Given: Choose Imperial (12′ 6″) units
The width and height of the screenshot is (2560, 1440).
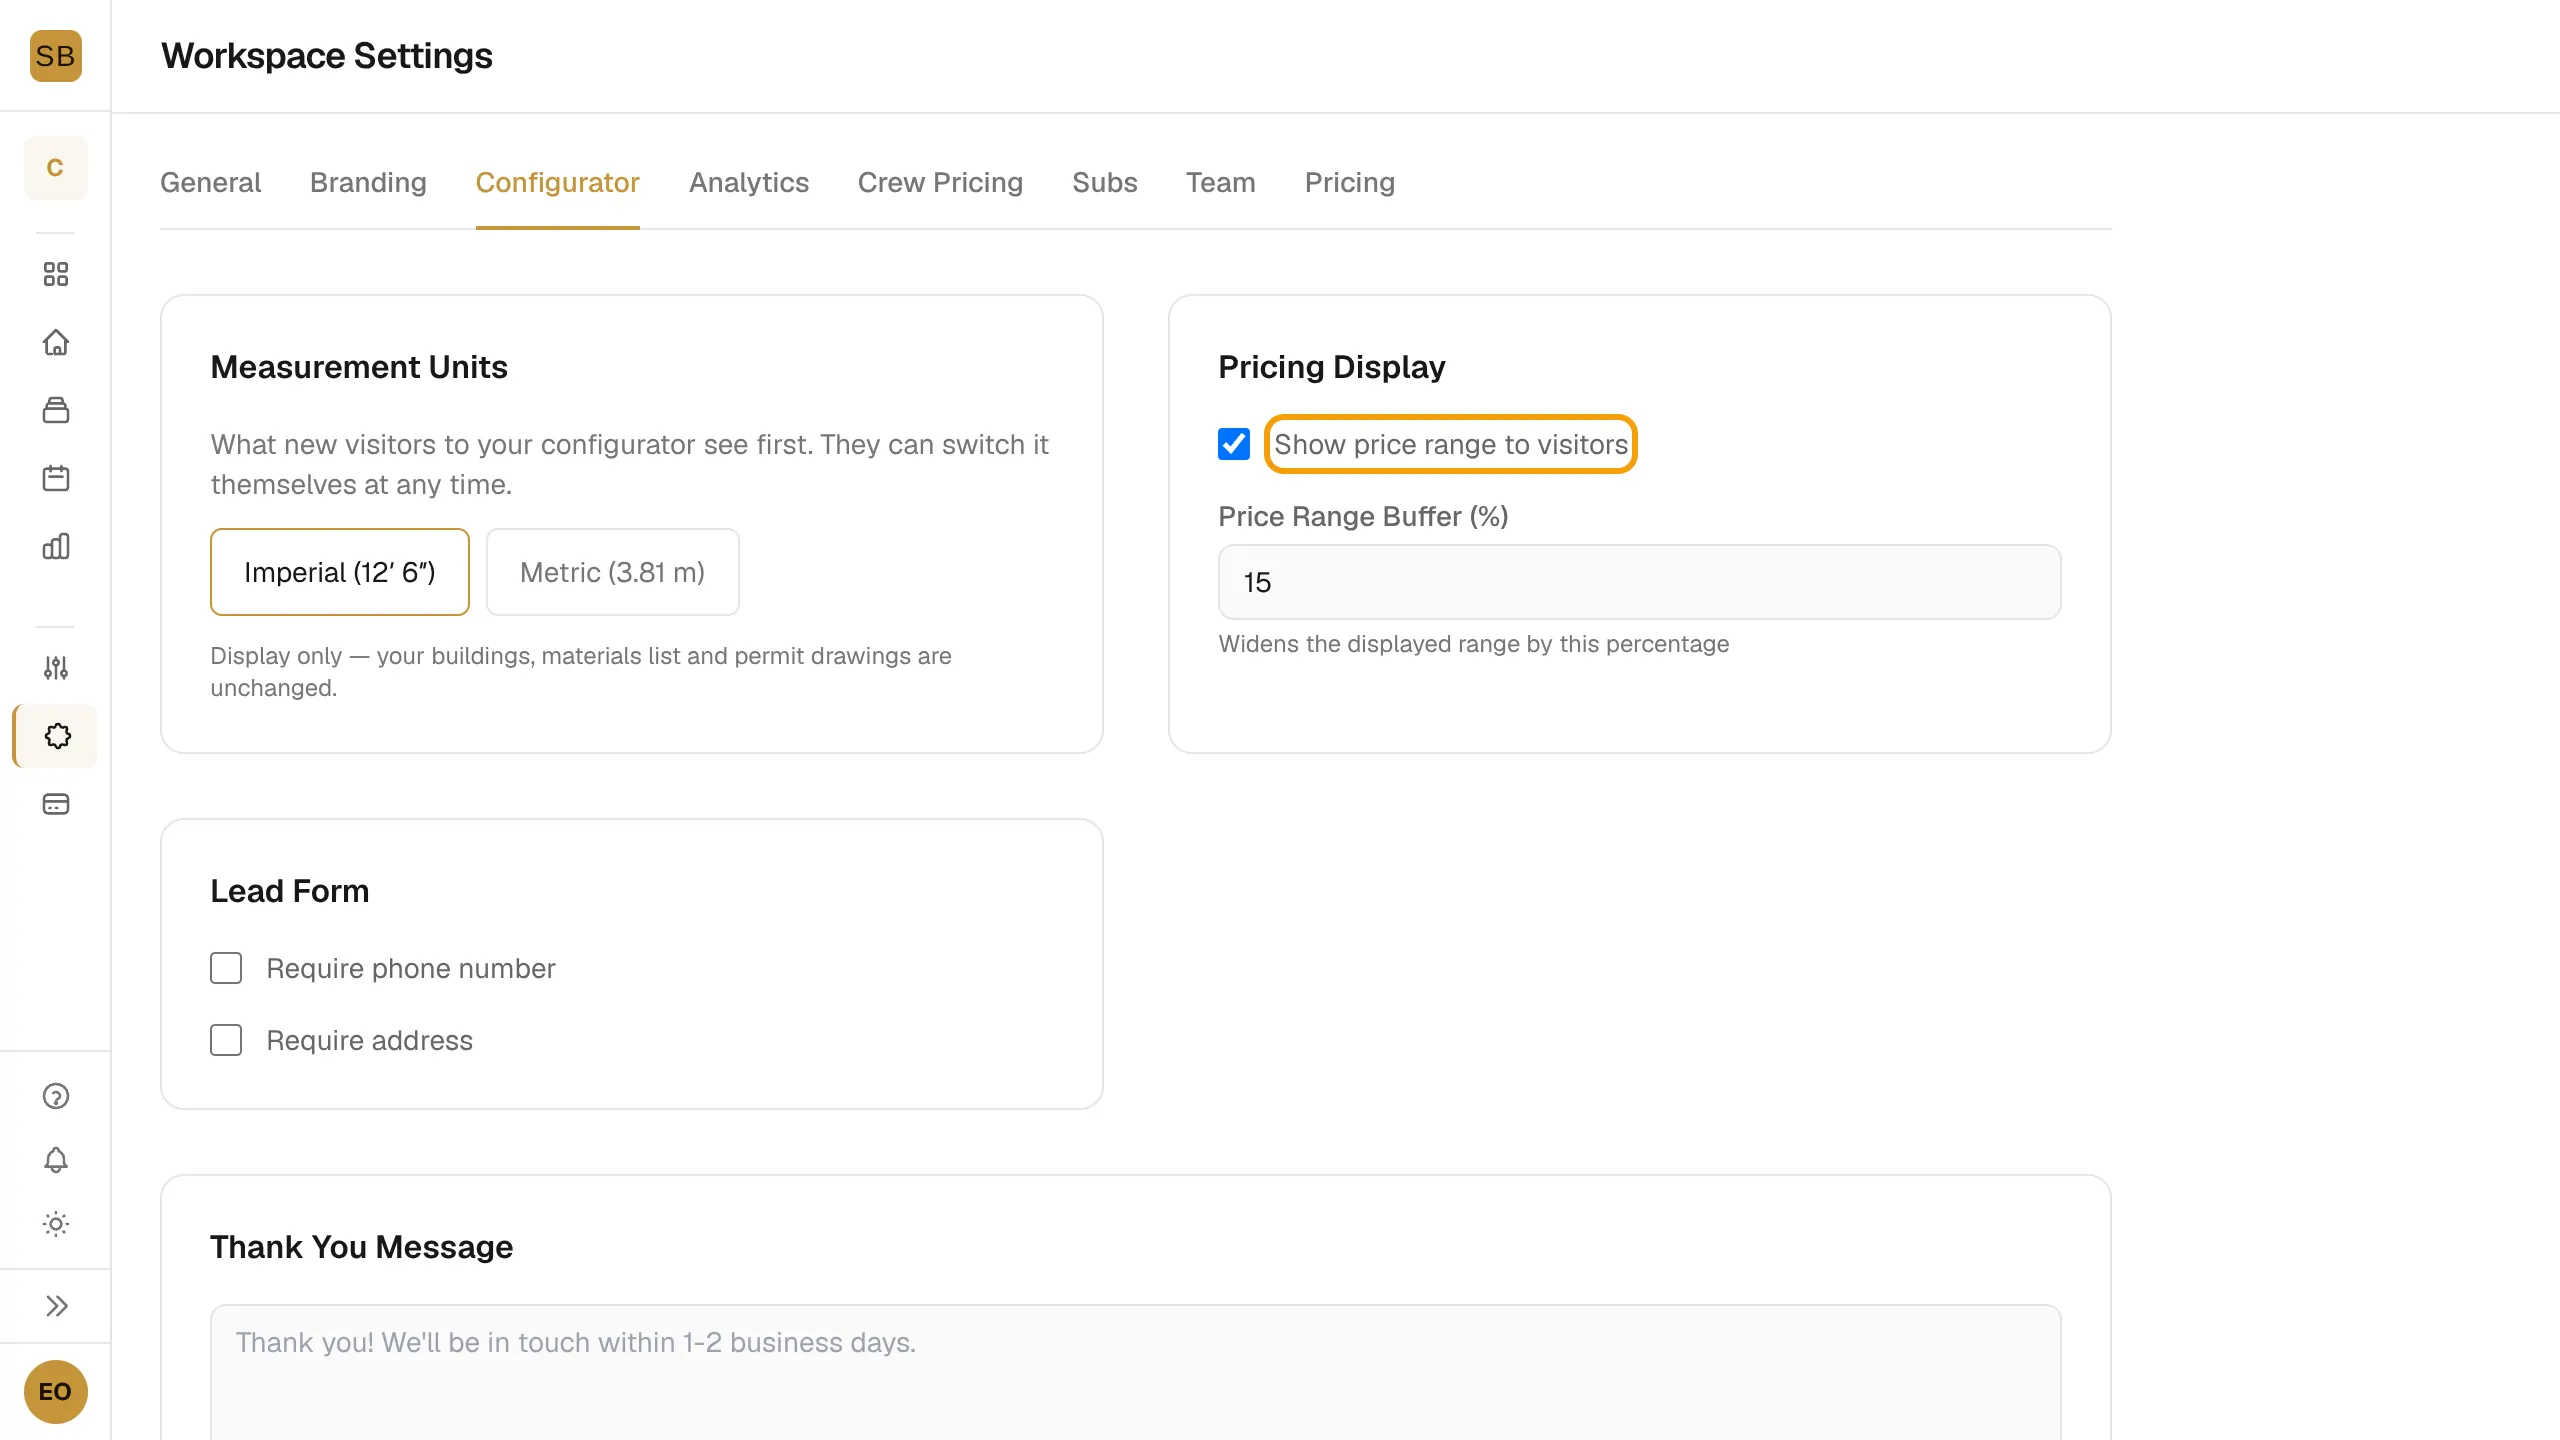Looking at the screenshot, I should (x=340, y=572).
